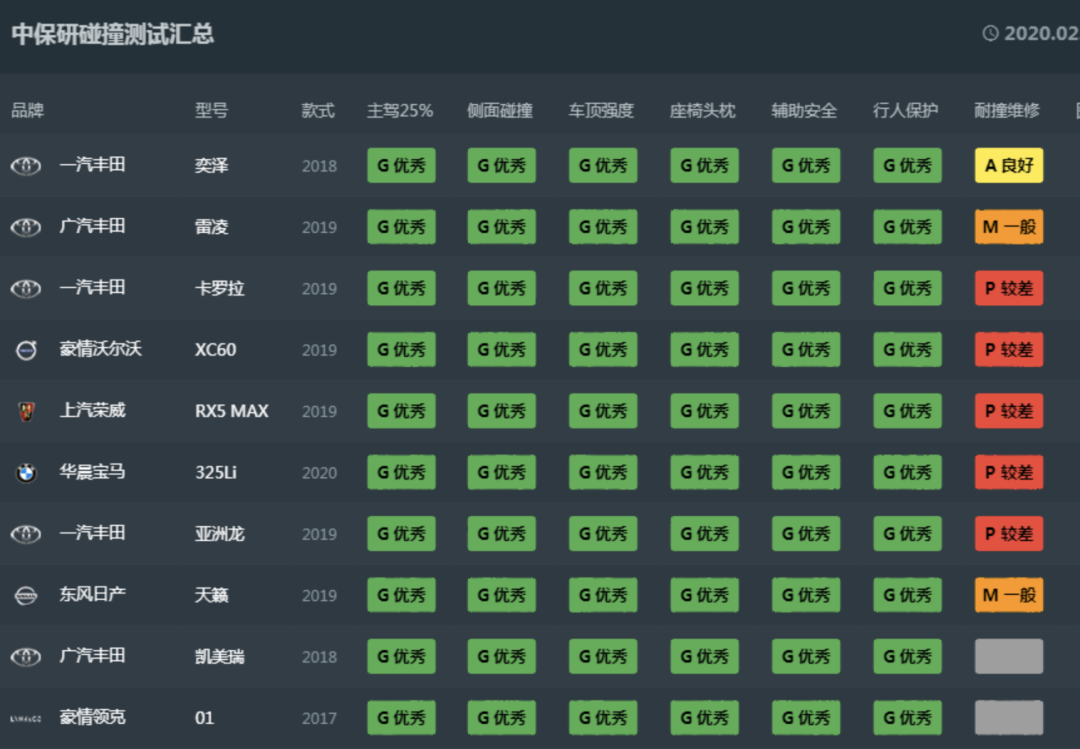Select the 座椅头枕 column header
The image size is (1080, 749).
(703, 110)
